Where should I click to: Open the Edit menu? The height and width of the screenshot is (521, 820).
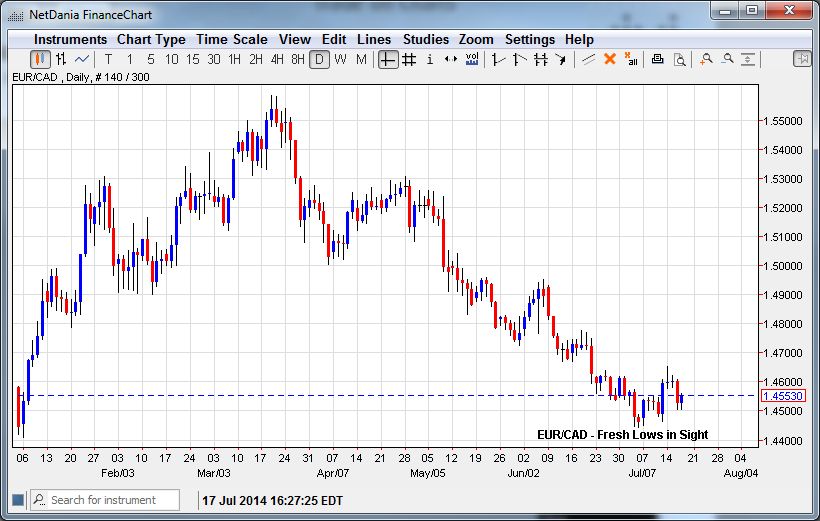click(x=334, y=40)
